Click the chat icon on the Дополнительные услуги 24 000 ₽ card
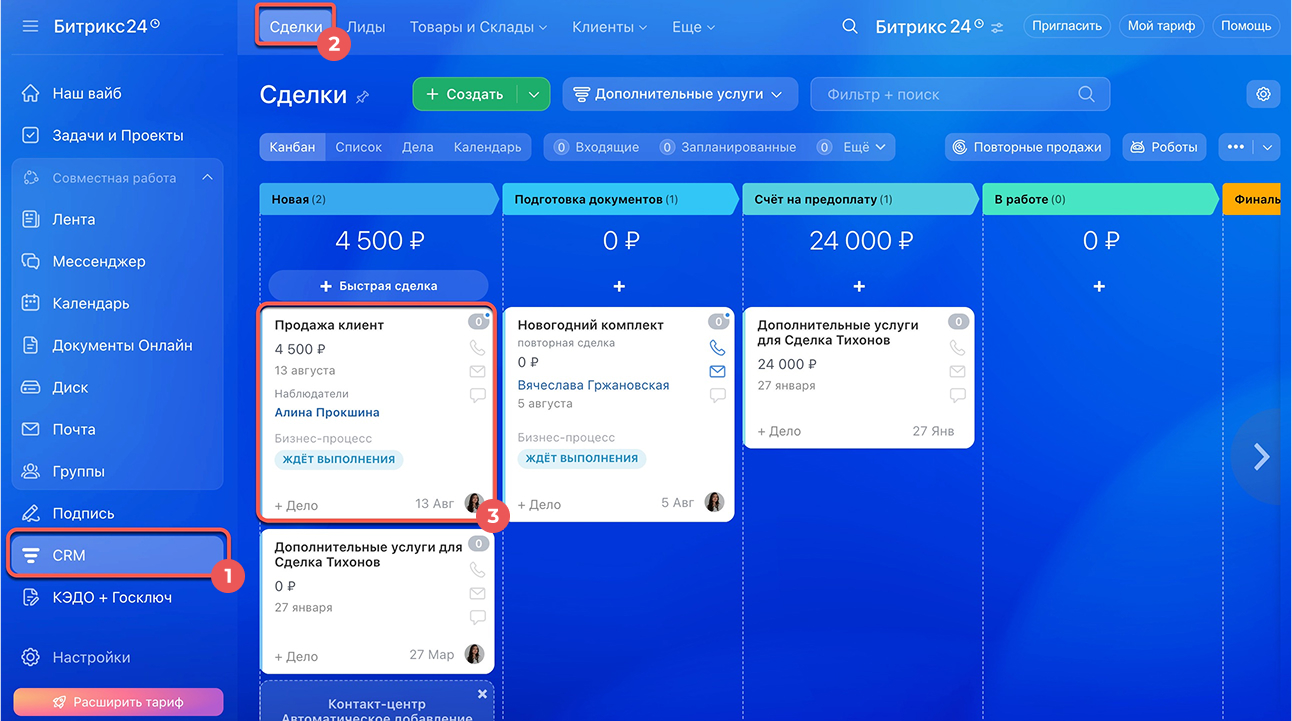 tap(957, 395)
